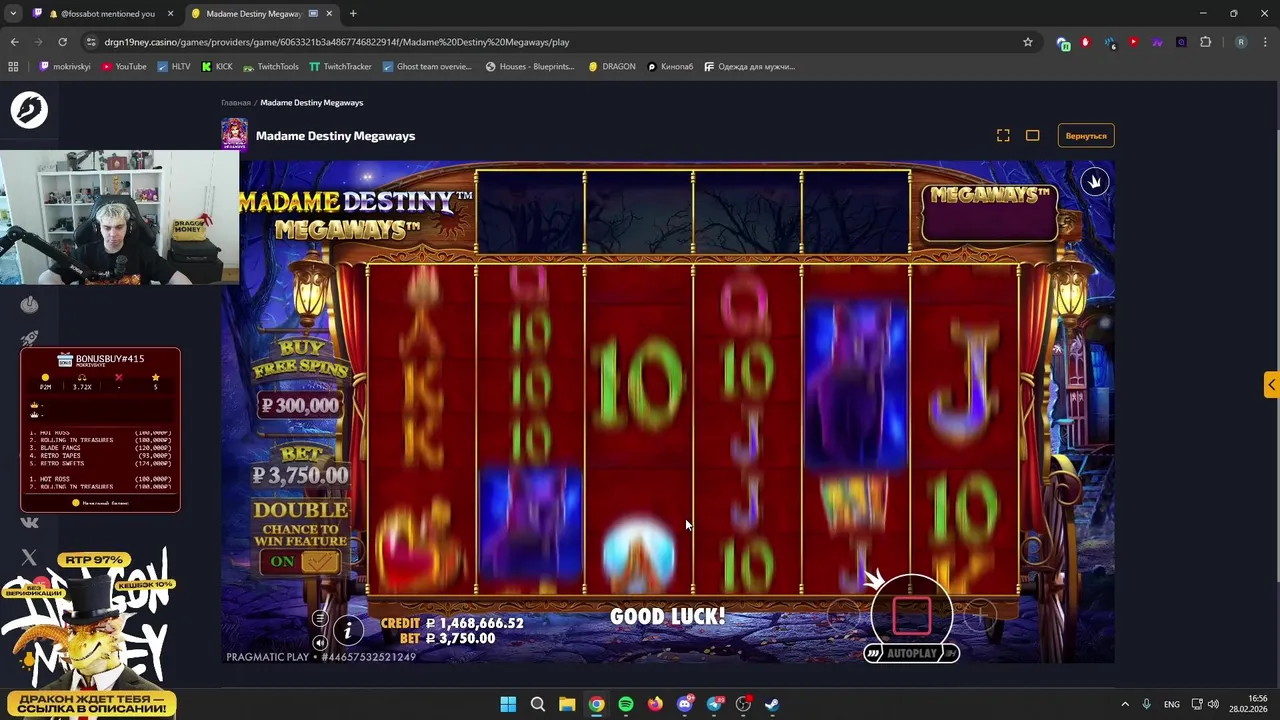The image size is (1280, 720).
Task: Toggle the Double Chance ON checkbox
Action: pos(319,562)
